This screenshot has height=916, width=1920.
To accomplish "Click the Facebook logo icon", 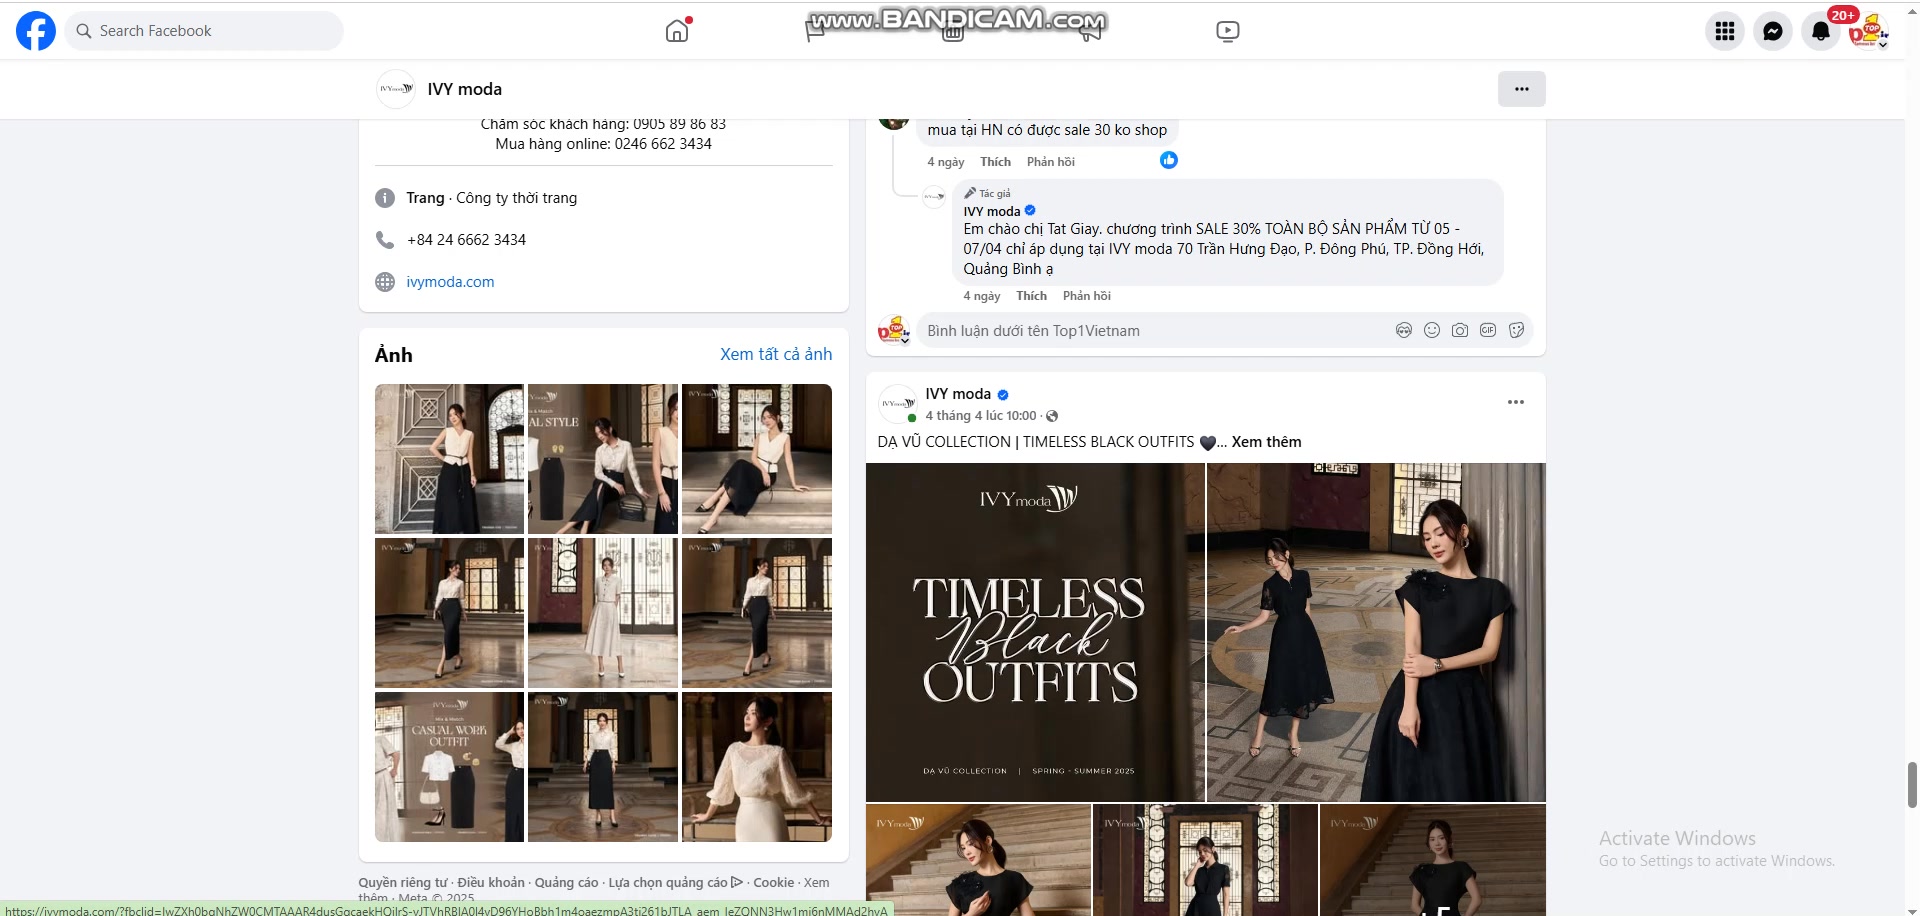I will pyautogui.click(x=36, y=31).
